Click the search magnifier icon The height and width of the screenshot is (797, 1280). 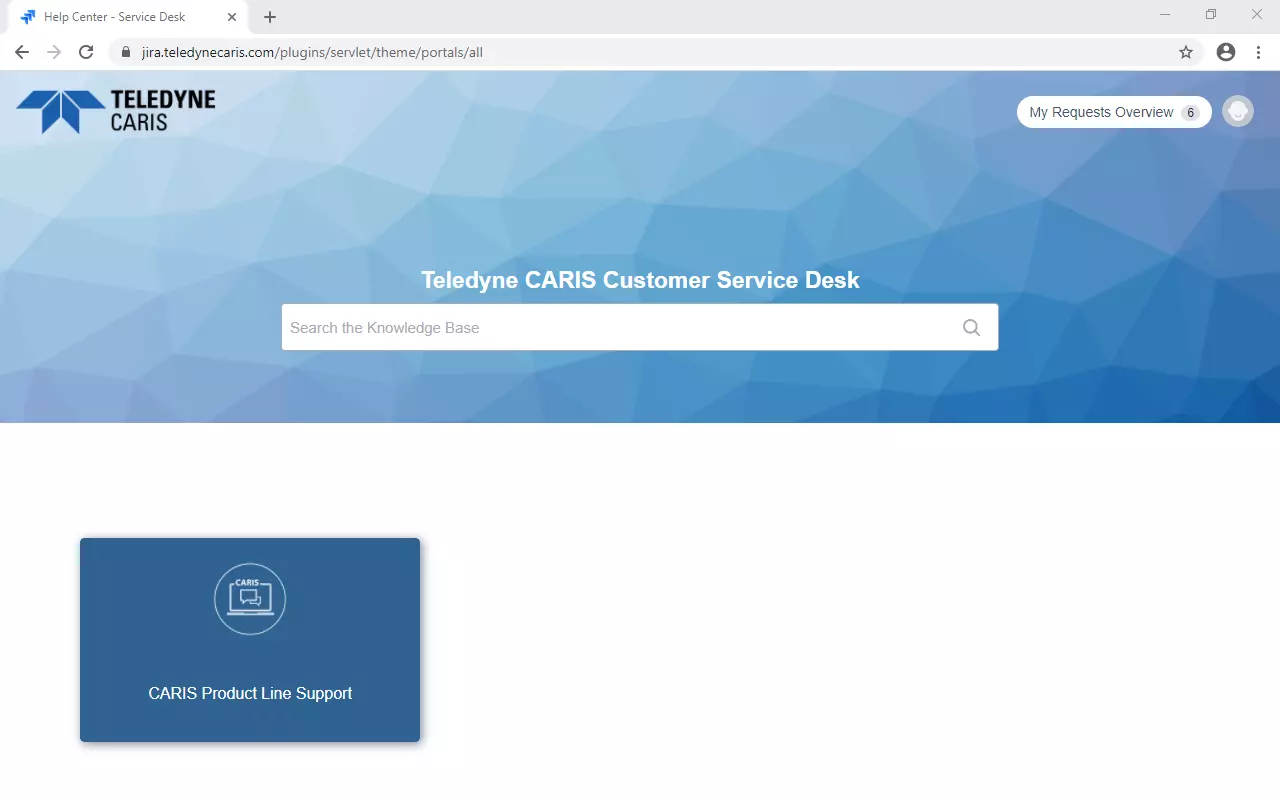[970, 327]
